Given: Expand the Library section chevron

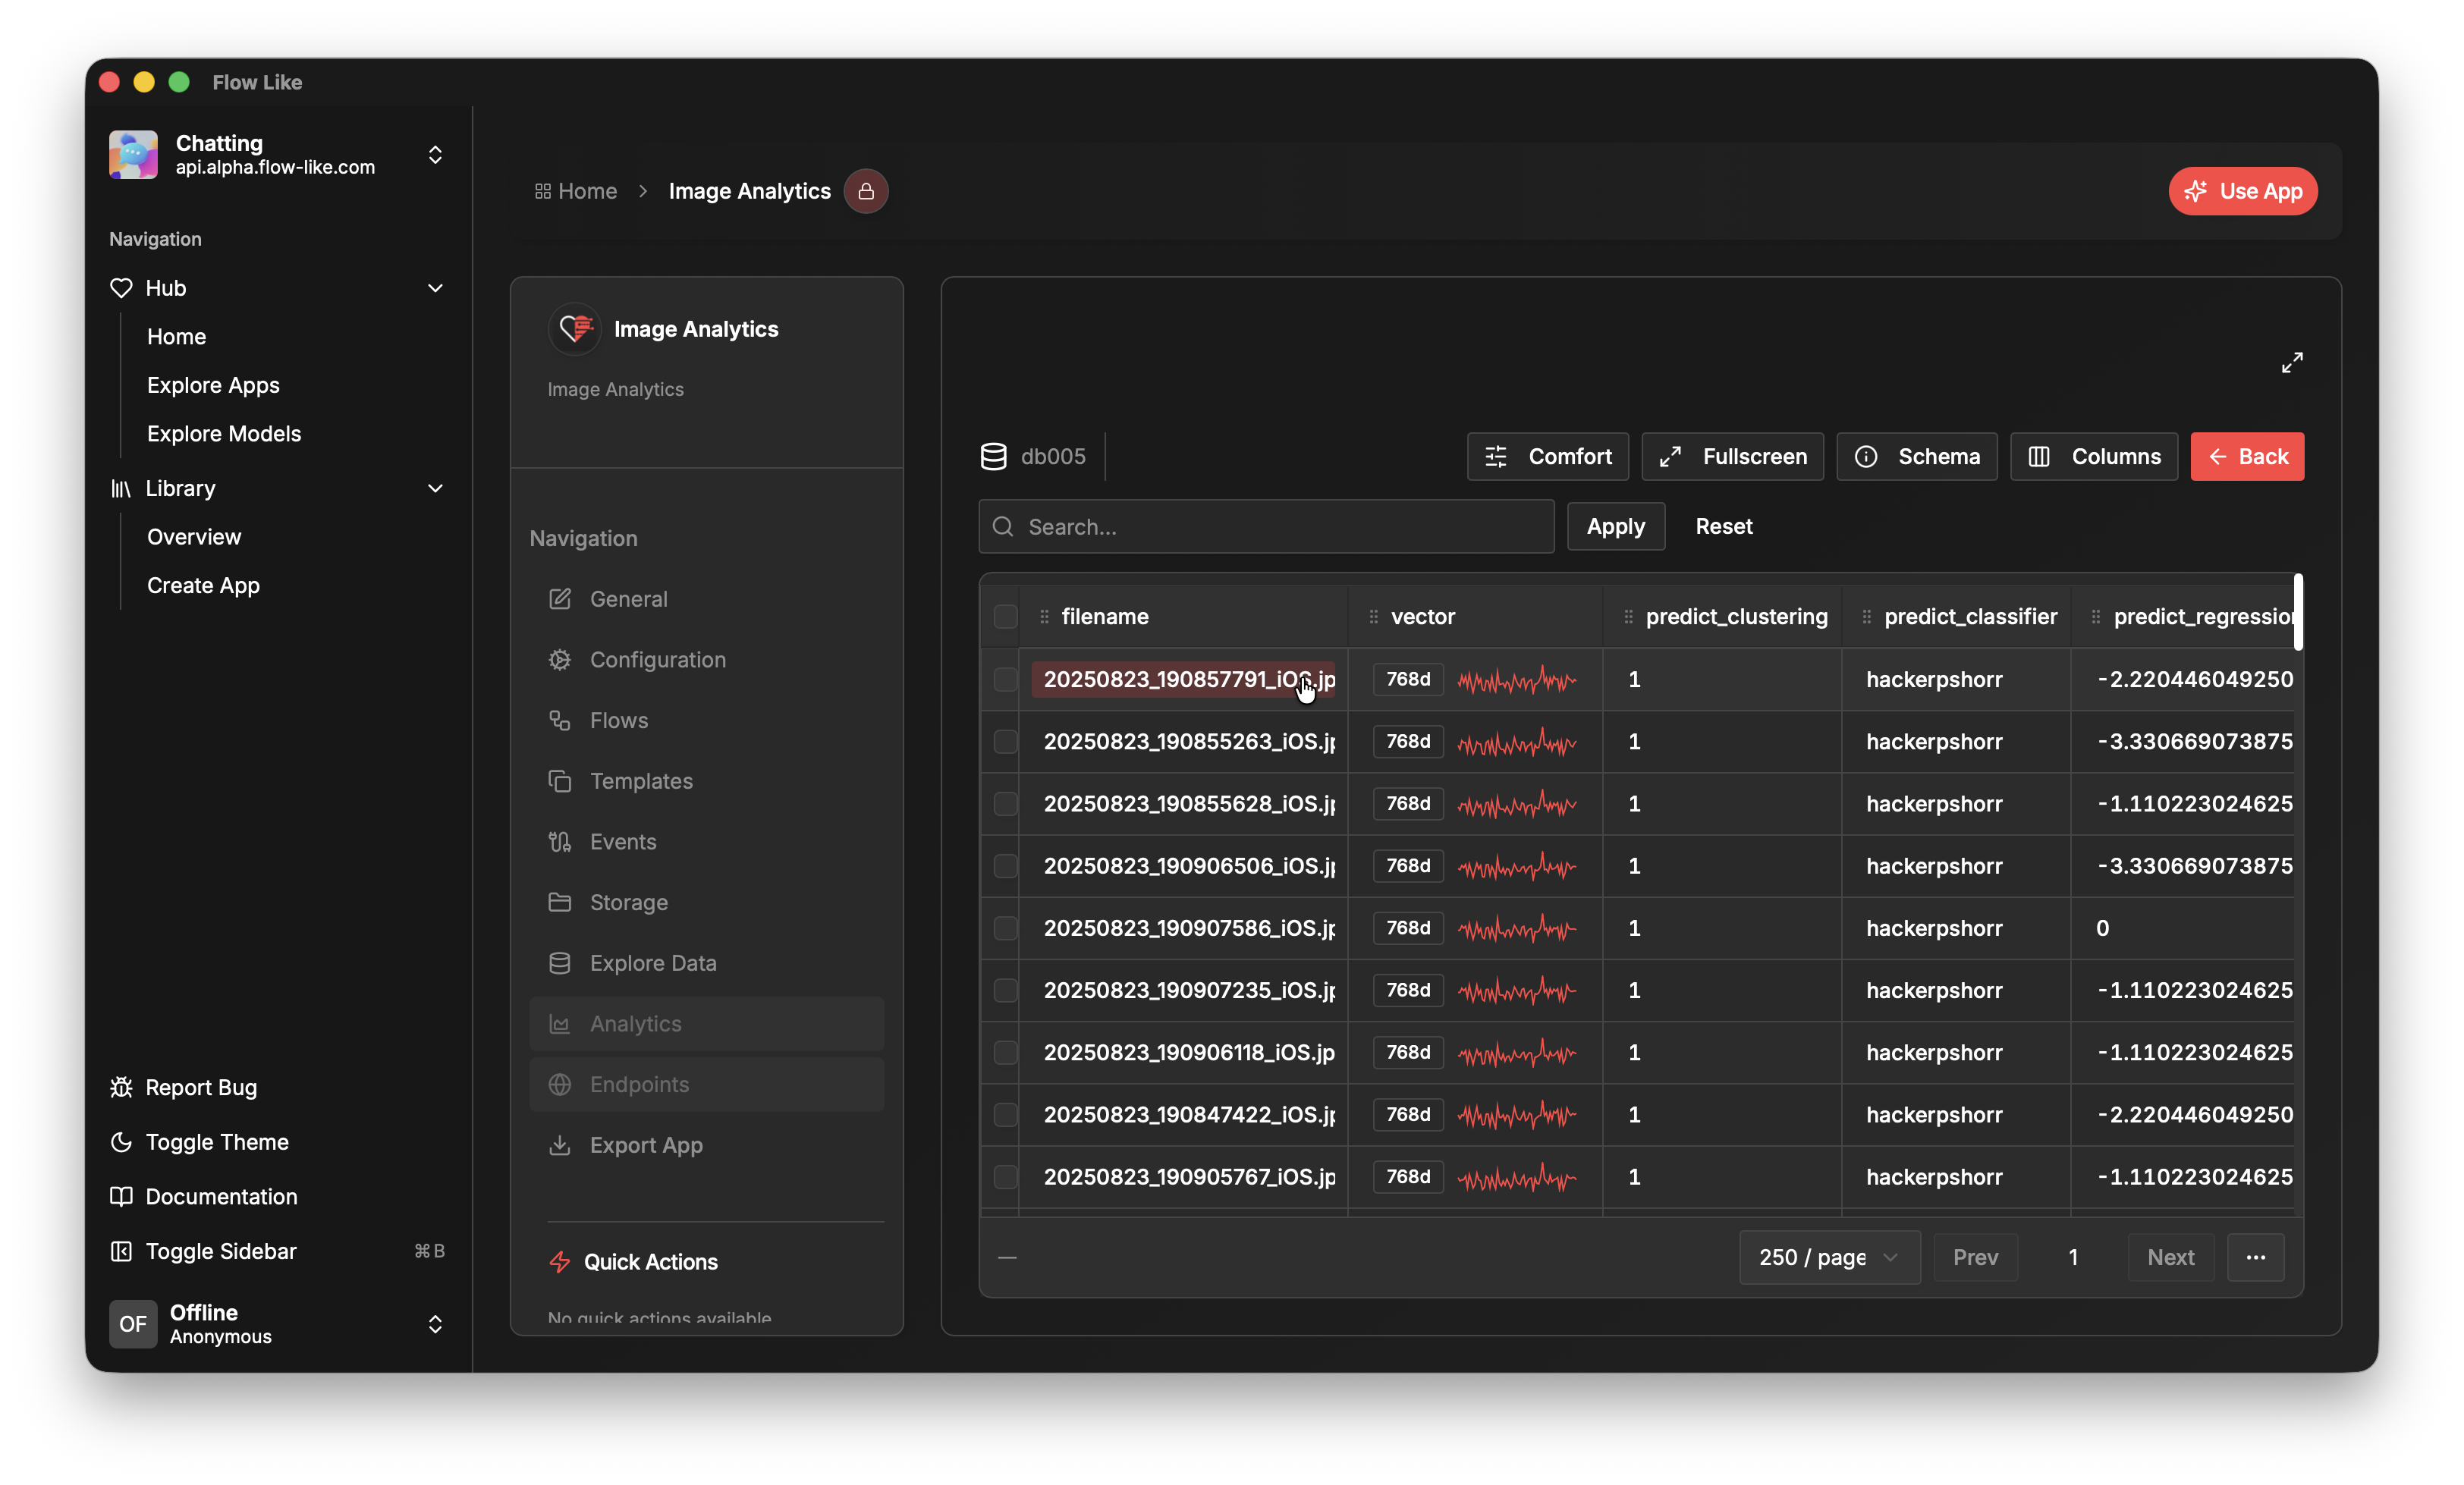Looking at the screenshot, I should click(x=435, y=489).
